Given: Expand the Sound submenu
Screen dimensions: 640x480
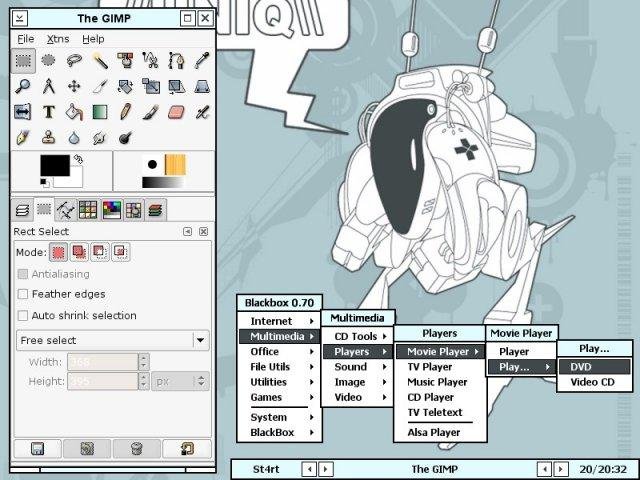Looking at the screenshot, I should pos(358,367).
